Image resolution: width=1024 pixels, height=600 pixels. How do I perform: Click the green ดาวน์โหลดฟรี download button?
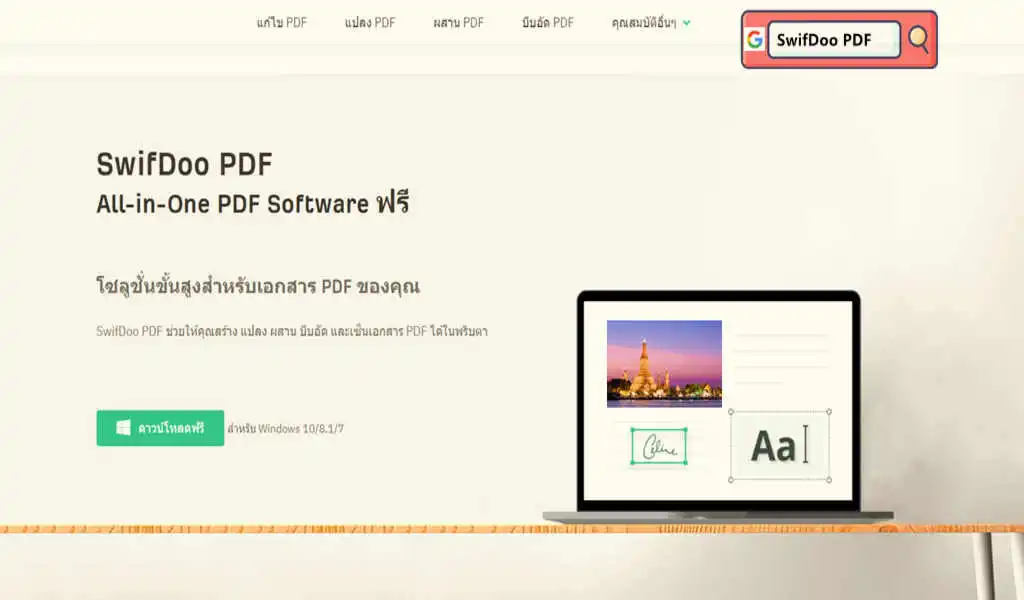(160, 428)
